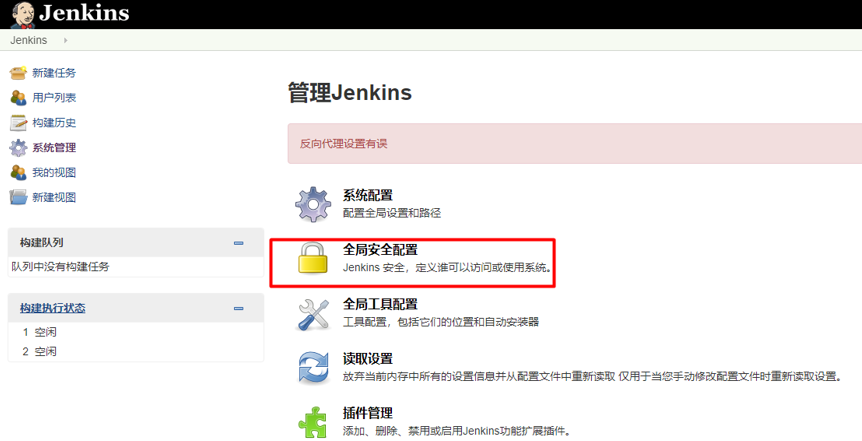Select executor row 2 空闲
The width and height of the screenshot is (862, 441).
[x=136, y=351]
